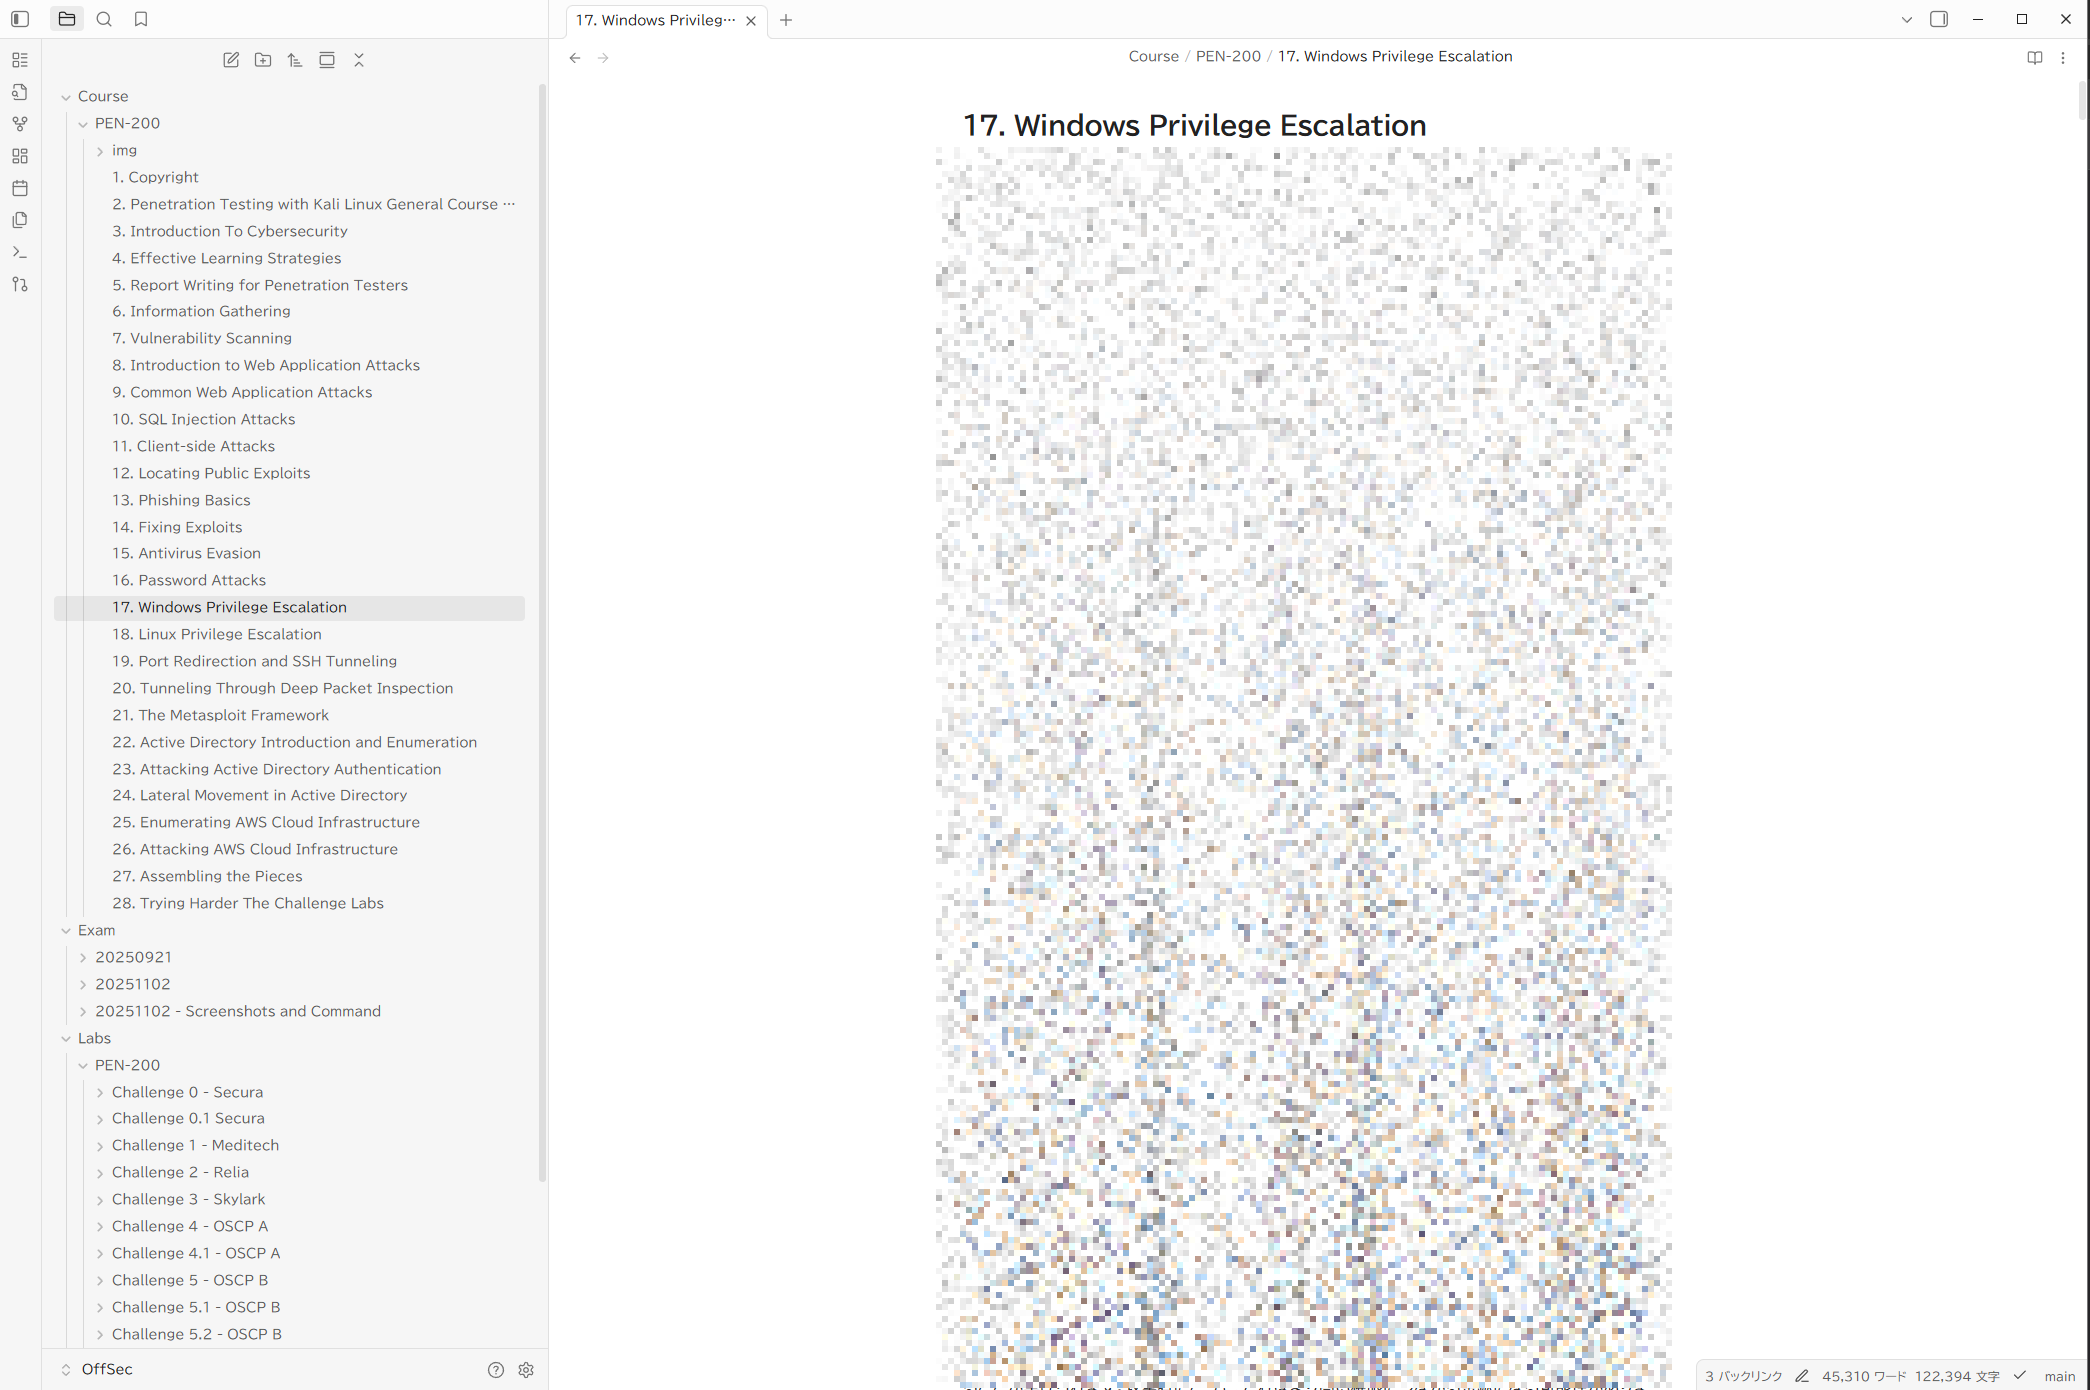This screenshot has height=1390, width=2090.
Task: Create a new folder via toolbar icon
Action: (x=263, y=60)
